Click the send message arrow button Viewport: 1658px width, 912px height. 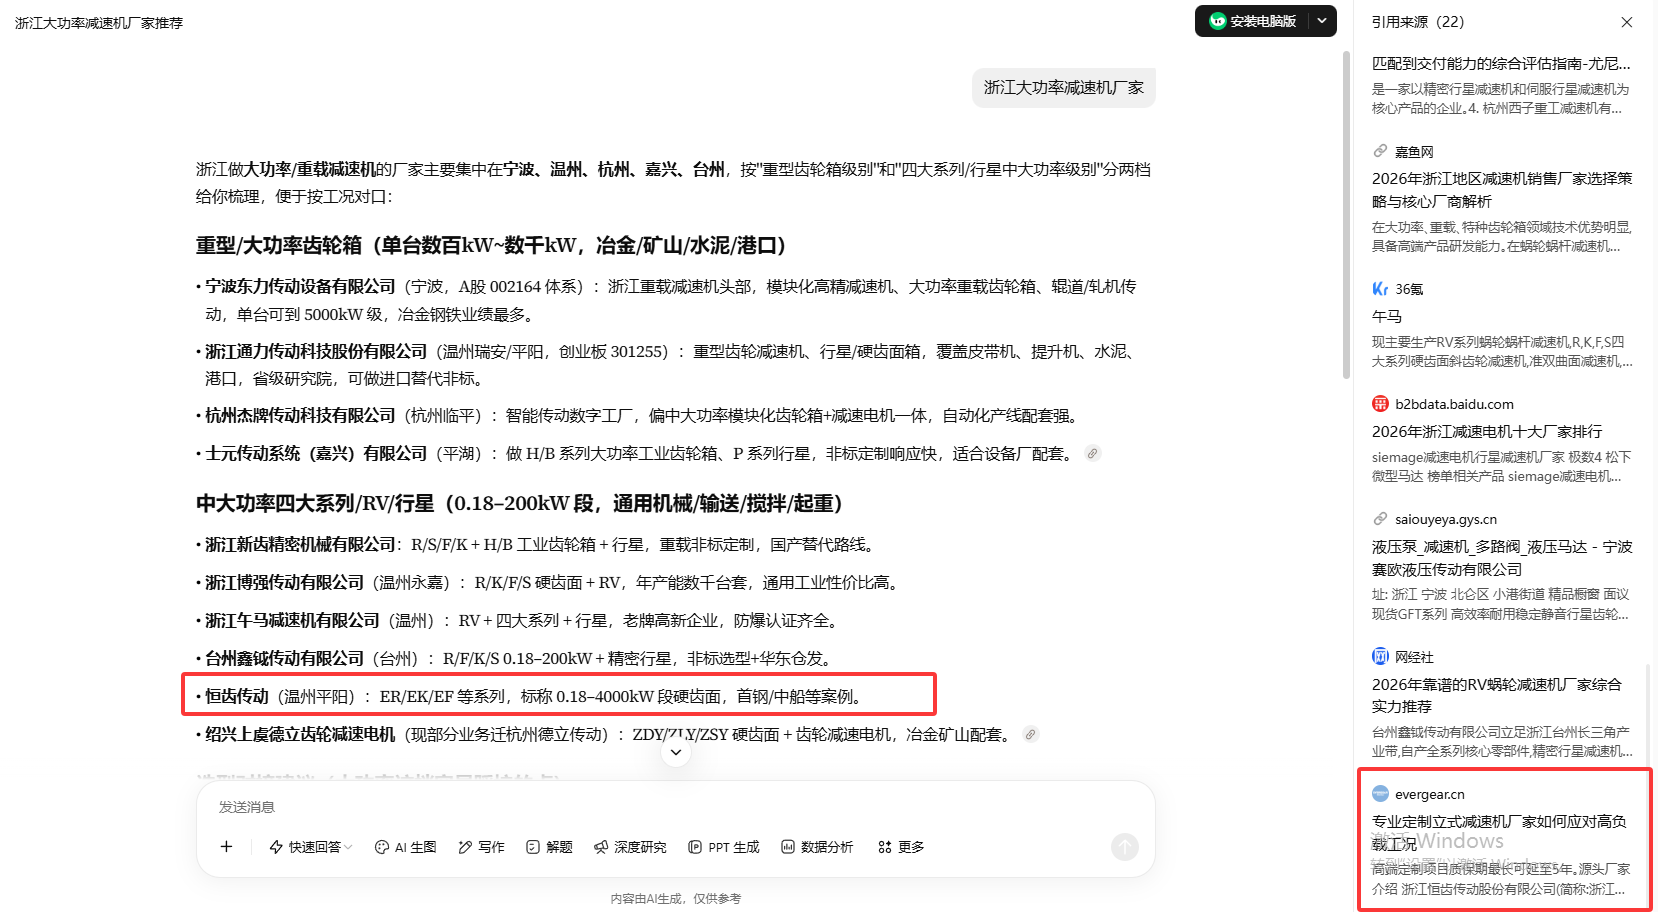click(x=1125, y=847)
